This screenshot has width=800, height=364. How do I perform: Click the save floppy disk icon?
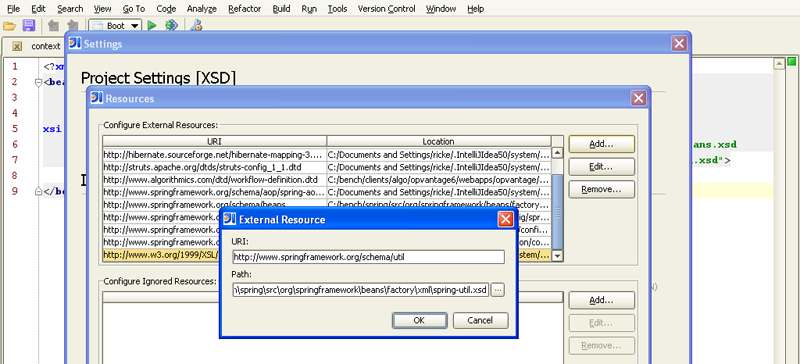coord(29,26)
